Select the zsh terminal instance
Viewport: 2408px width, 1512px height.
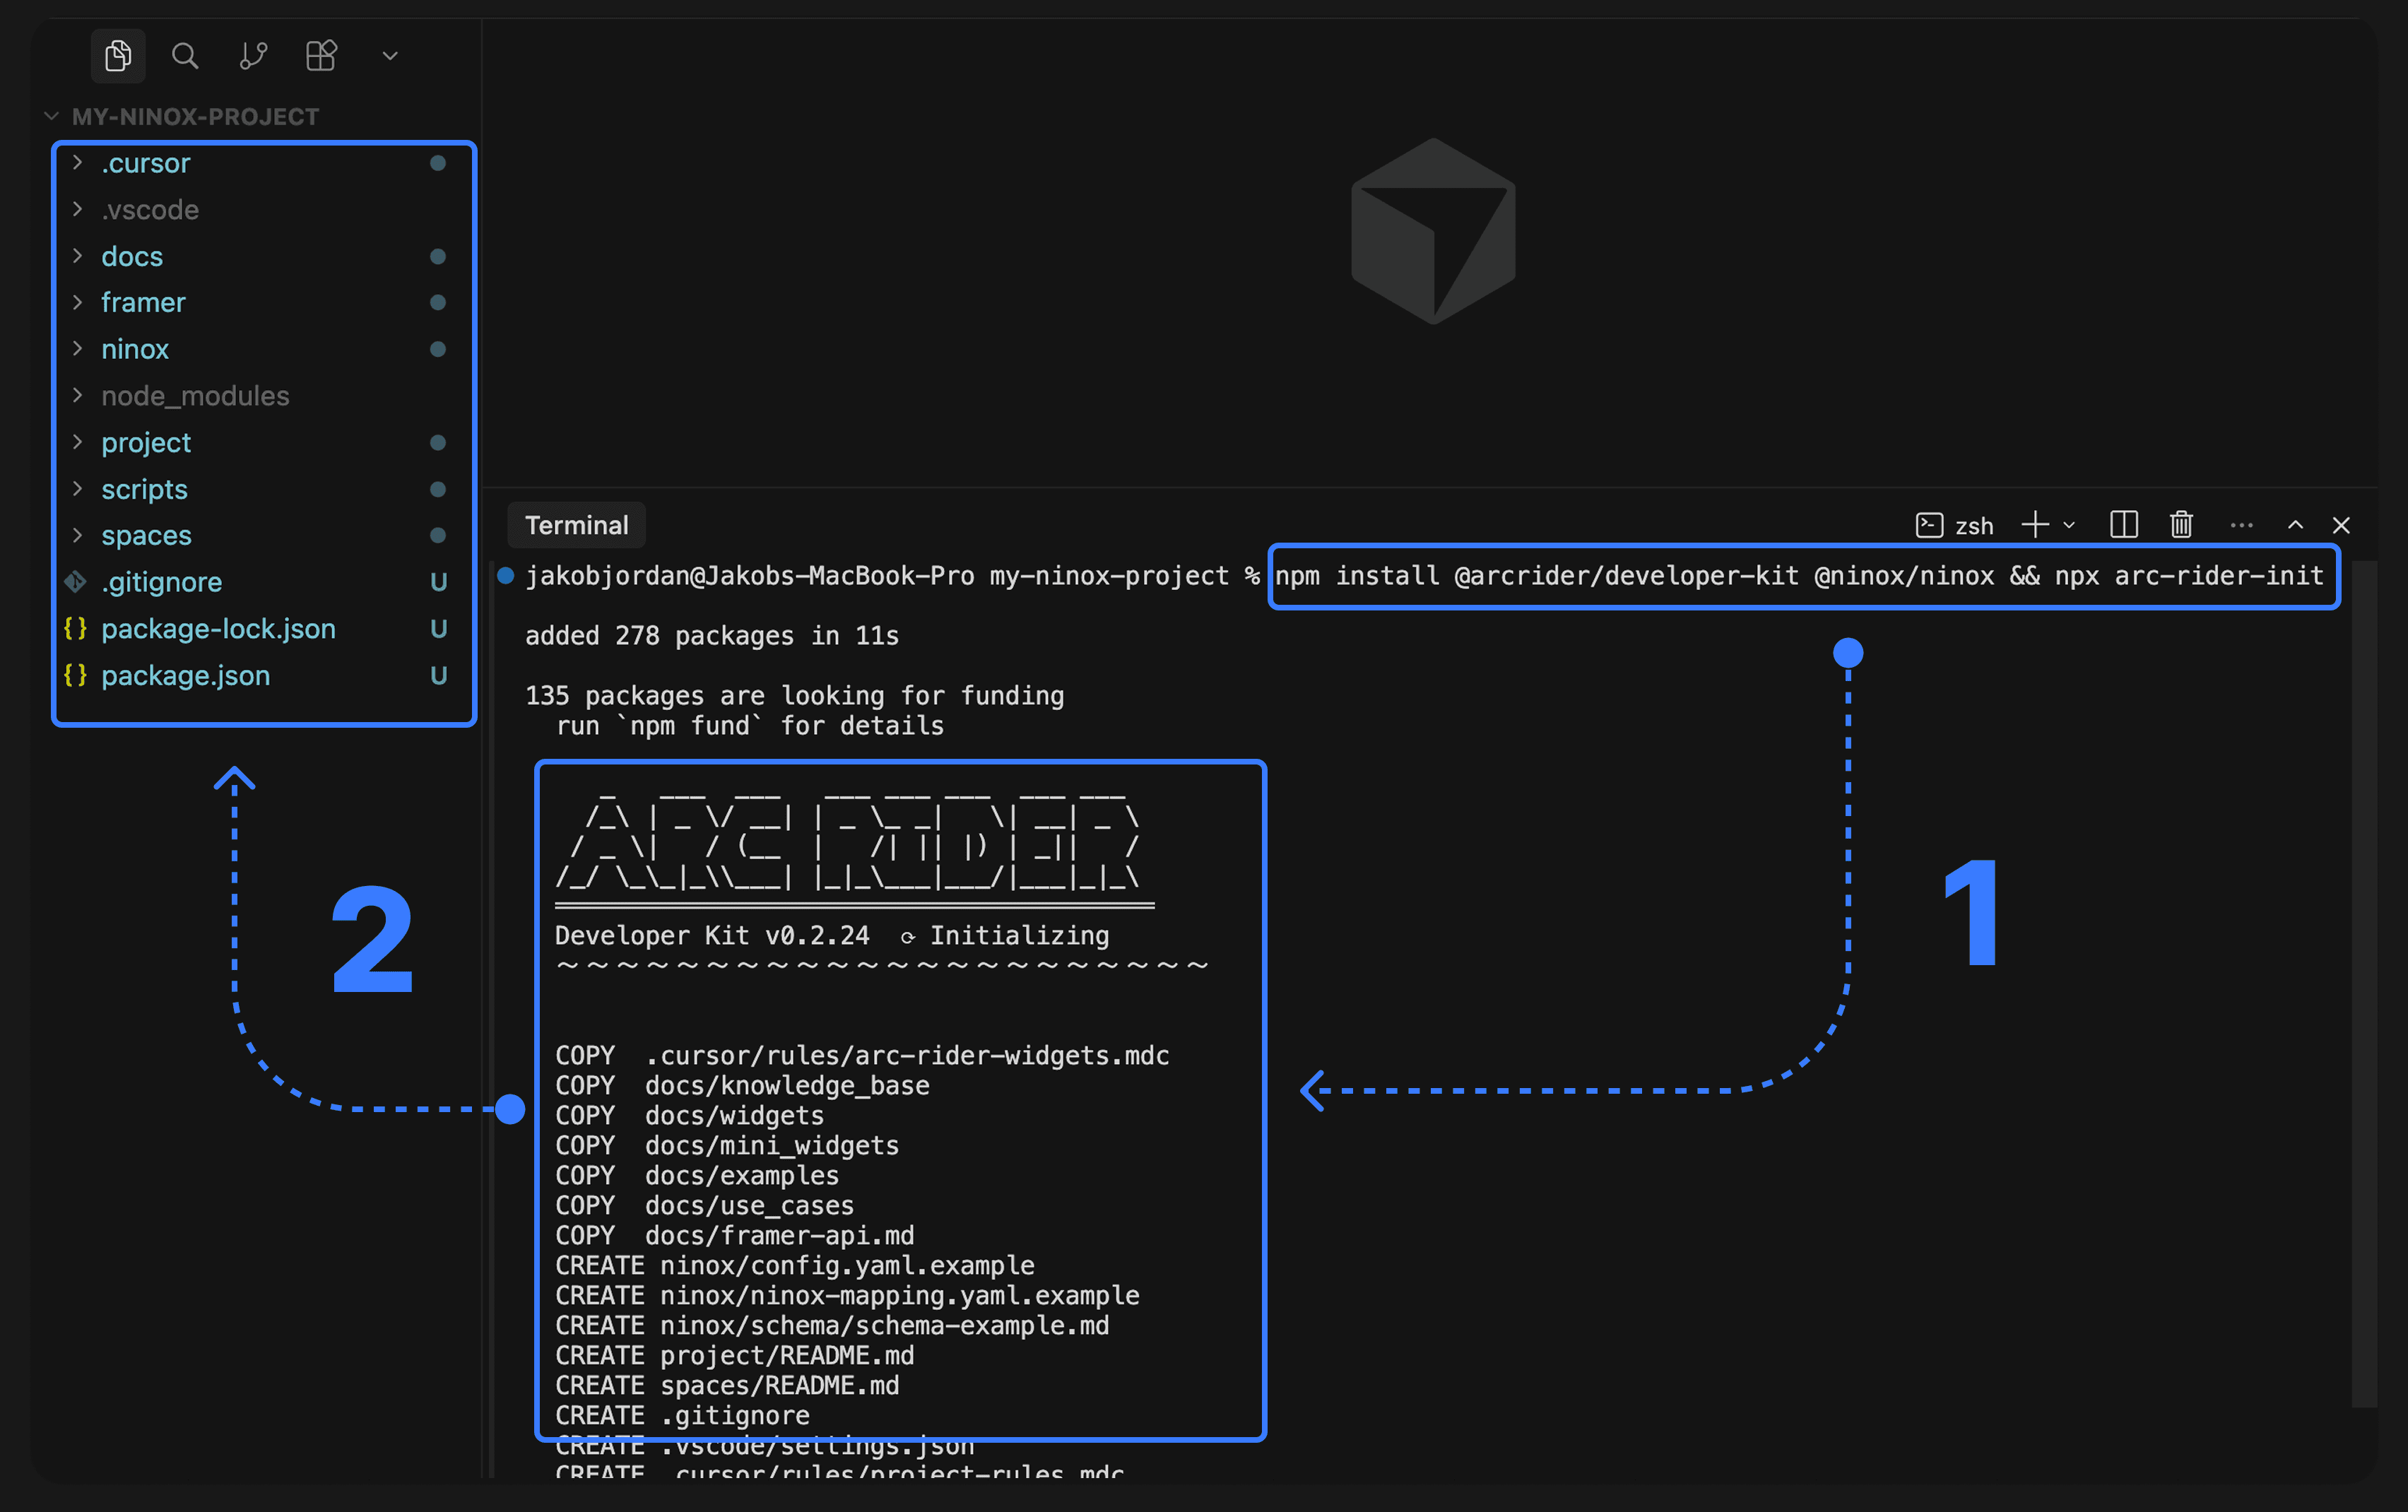[x=1955, y=525]
